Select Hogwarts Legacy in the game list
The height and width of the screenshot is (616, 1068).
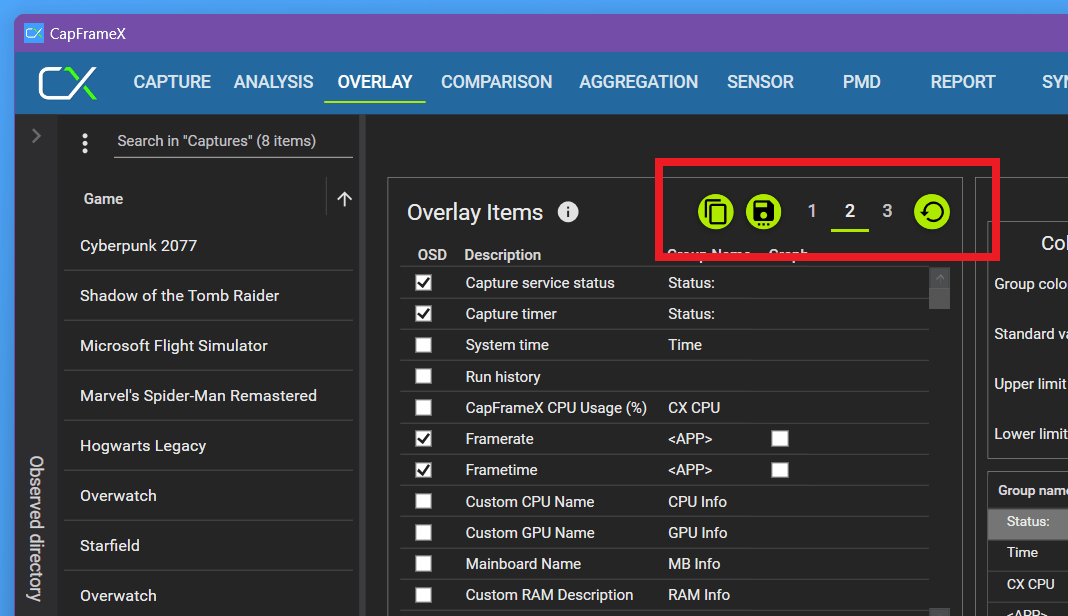tap(143, 446)
